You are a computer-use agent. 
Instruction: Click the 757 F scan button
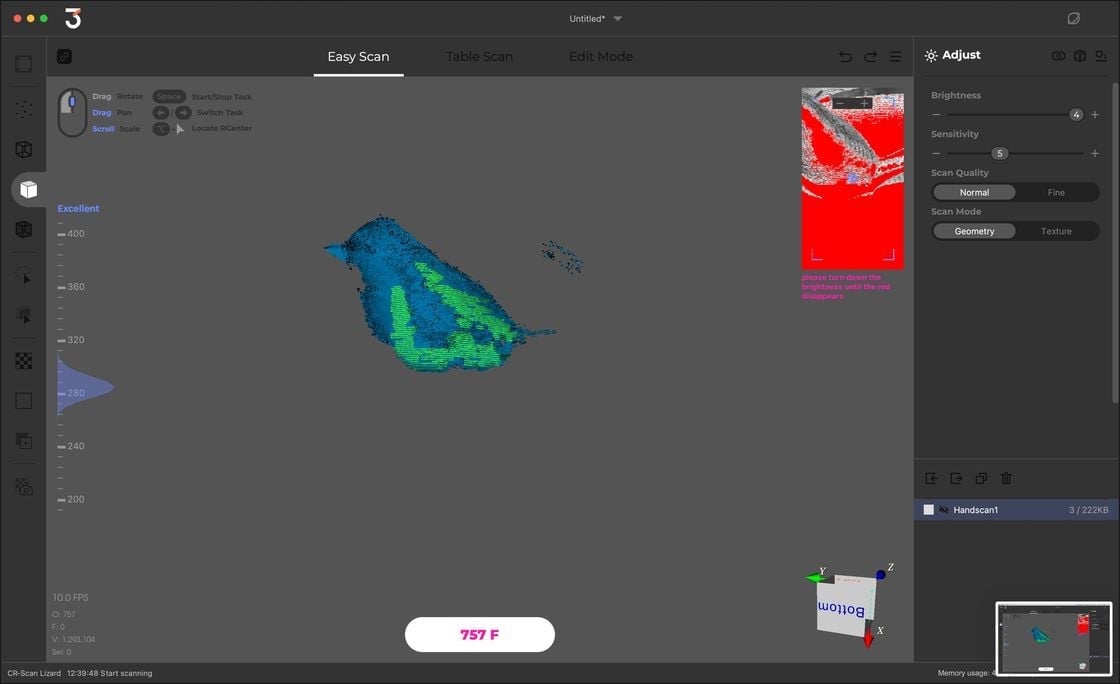(x=479, y=635)
